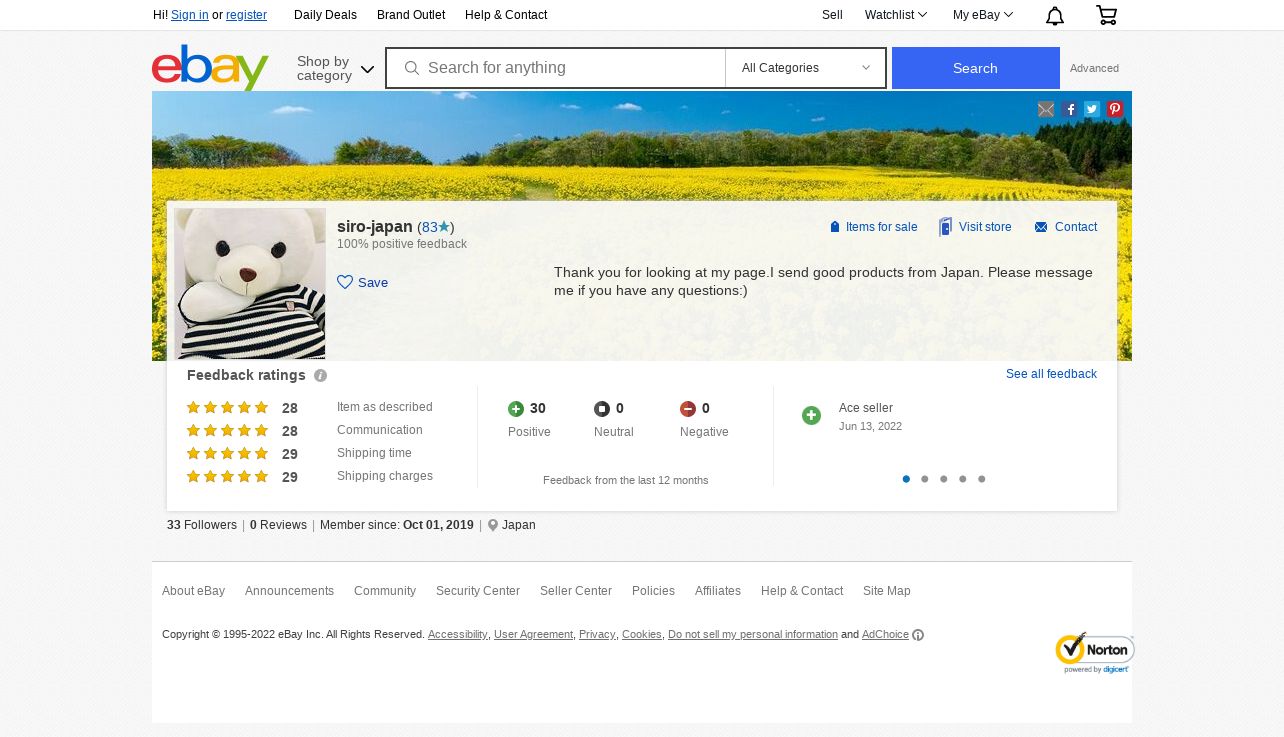Screen dimensions: 1284x737
Task: Click the blue Search button
Action: (x=976, y=68)
